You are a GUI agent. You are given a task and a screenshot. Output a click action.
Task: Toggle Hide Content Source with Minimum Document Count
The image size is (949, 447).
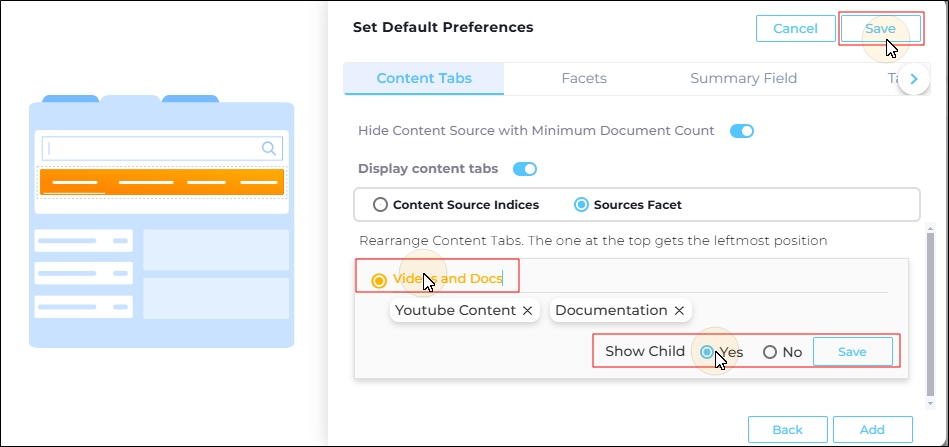point(741,131)
